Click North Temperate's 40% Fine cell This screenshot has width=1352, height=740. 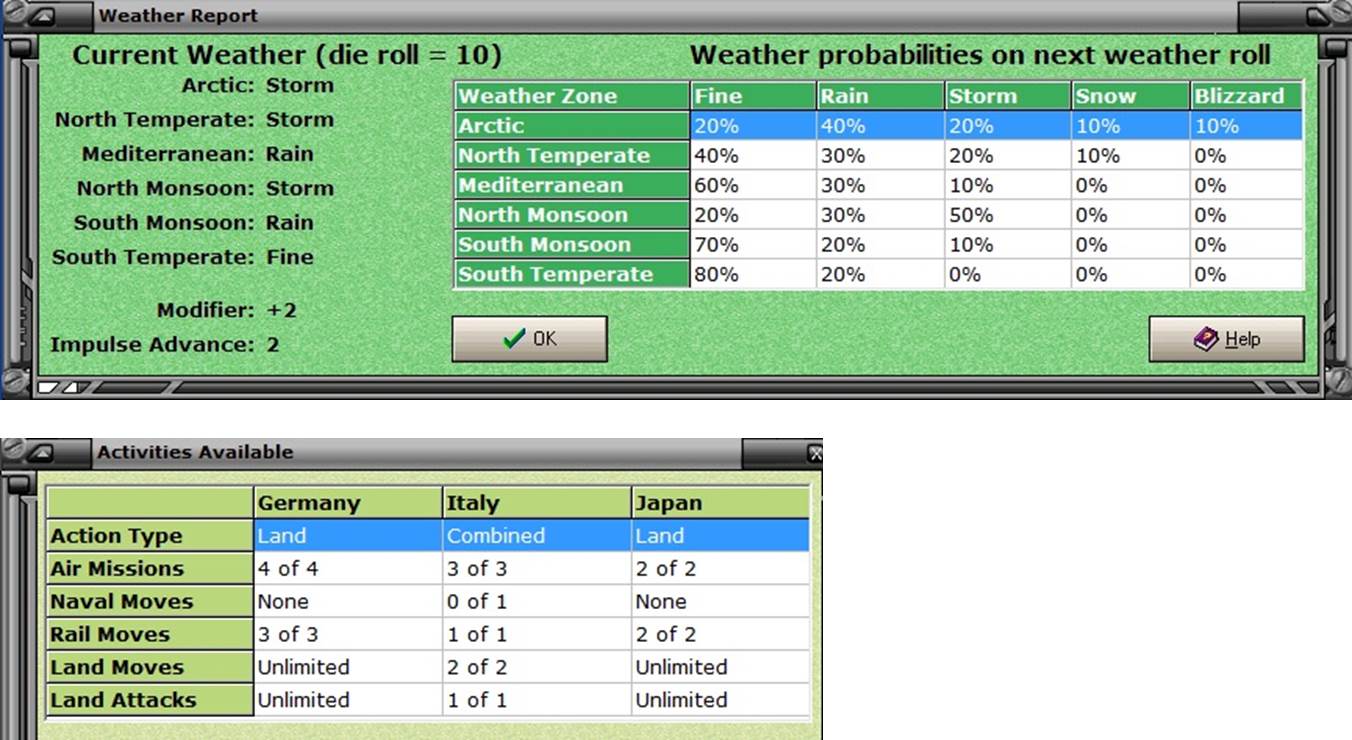coord(753,155)
